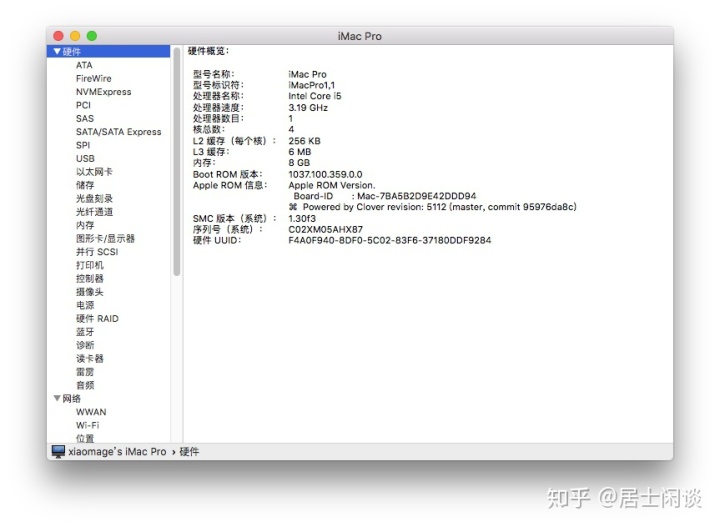Select FireWire in the sidebar

94,78
